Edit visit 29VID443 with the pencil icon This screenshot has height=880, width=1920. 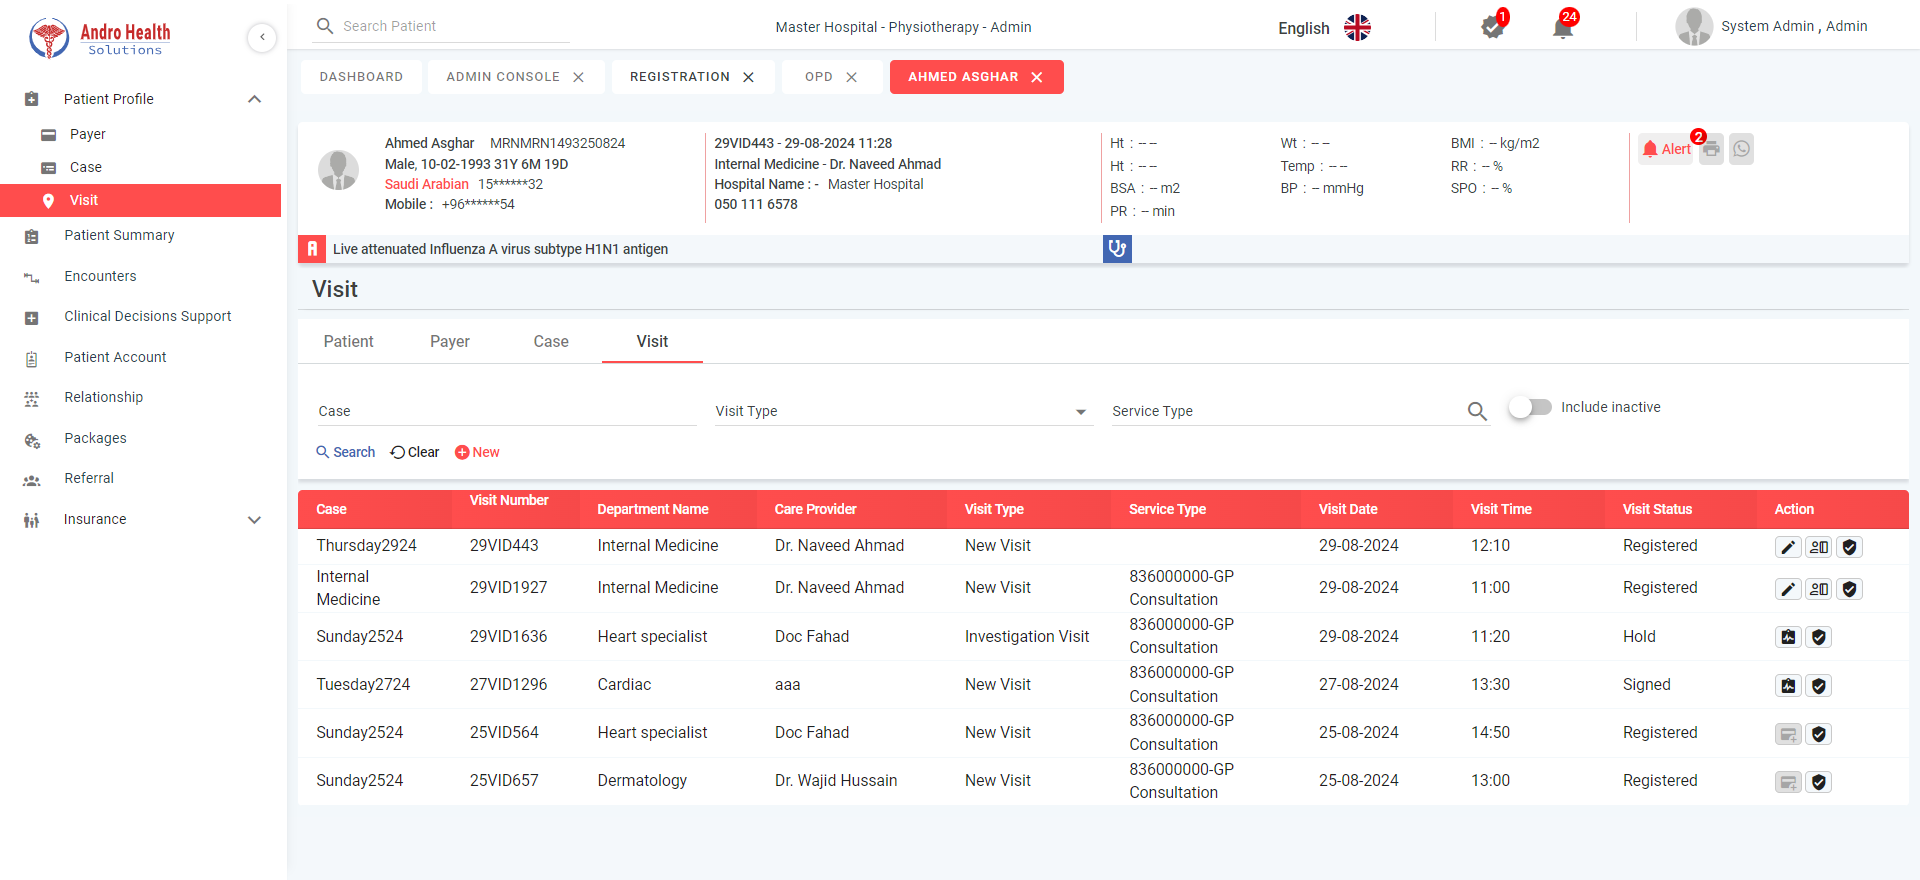(1788, 547)
